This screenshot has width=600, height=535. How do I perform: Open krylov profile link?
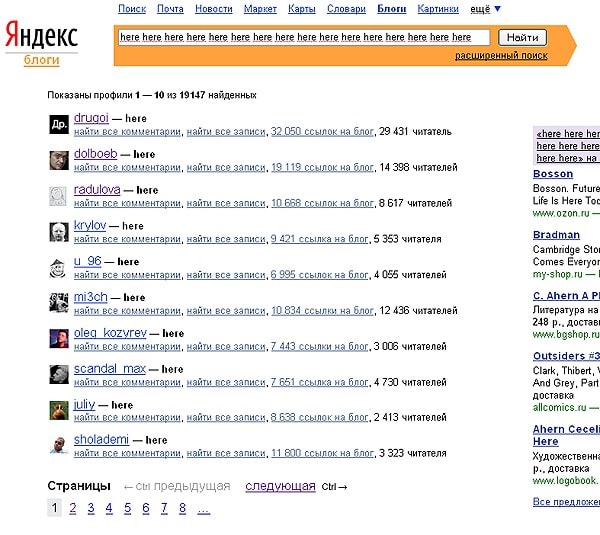coord(90,225)
